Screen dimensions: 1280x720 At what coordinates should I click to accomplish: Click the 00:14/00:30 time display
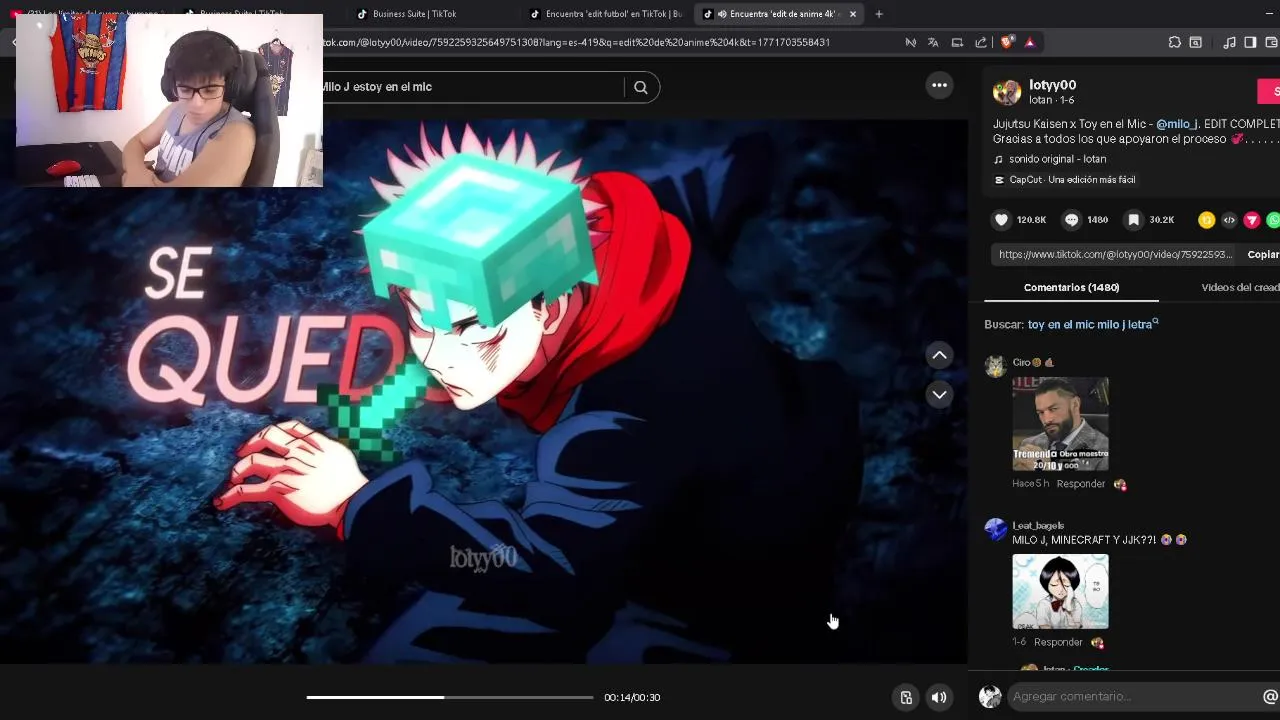pos(632,697)
